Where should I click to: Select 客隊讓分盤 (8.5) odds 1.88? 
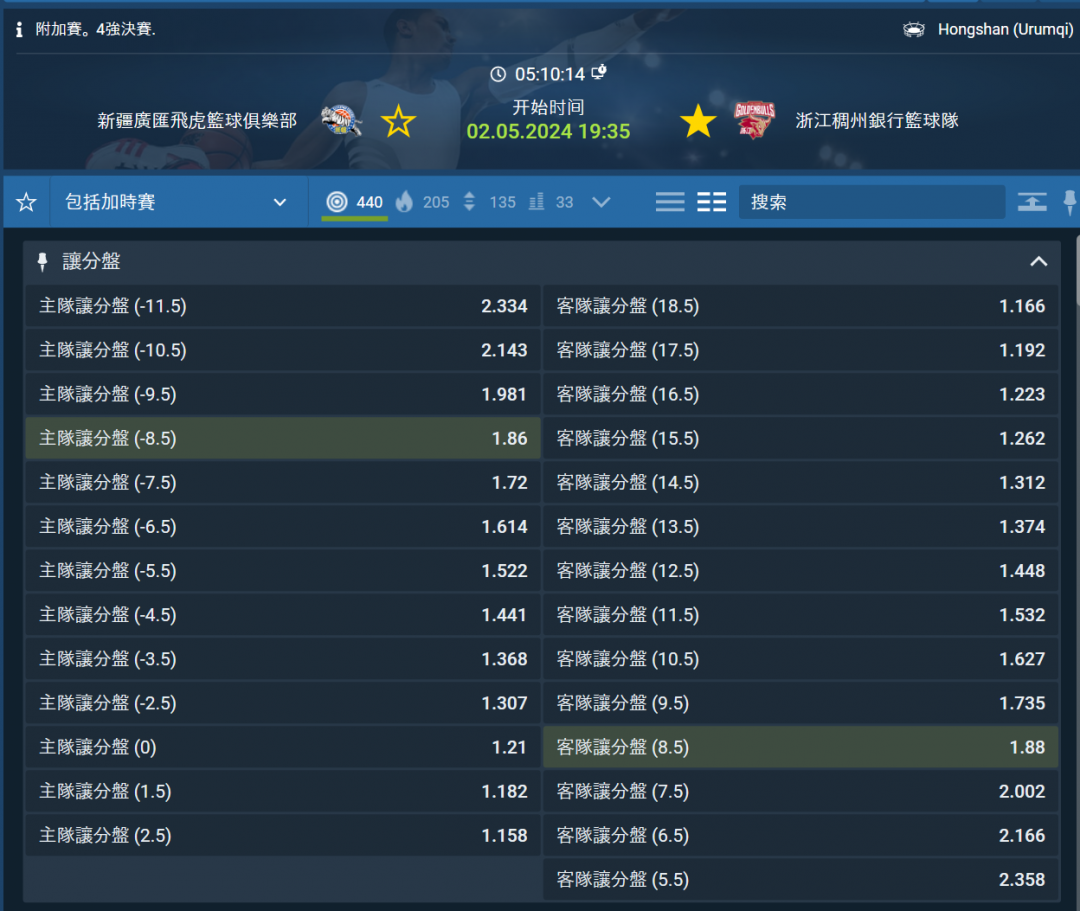pos(800,747)
